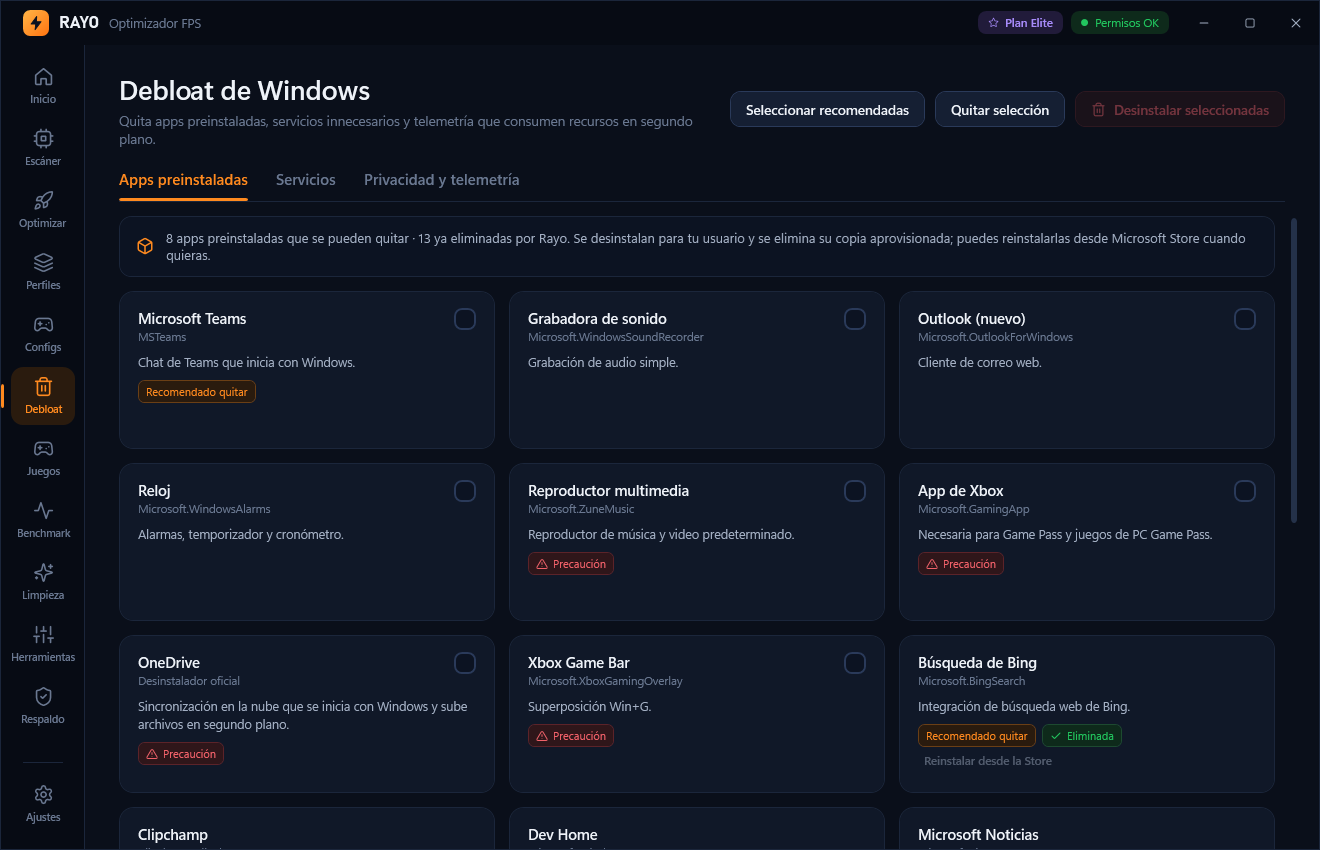Click the Eliminada tag on Búsqueda de Bing
This screenshot has height=850, width=1320.
[x=1082, y=736]
